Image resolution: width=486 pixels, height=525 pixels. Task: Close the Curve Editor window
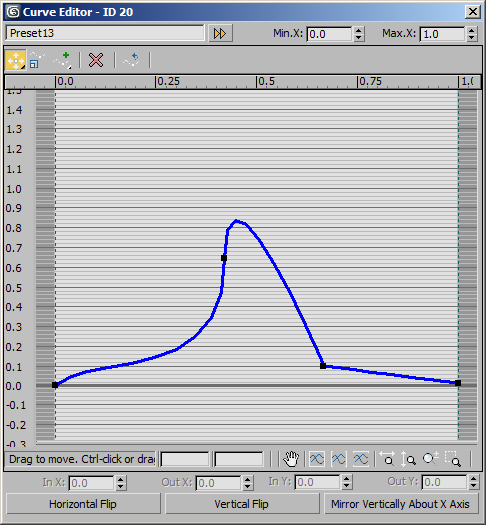(x=473, y=12)
